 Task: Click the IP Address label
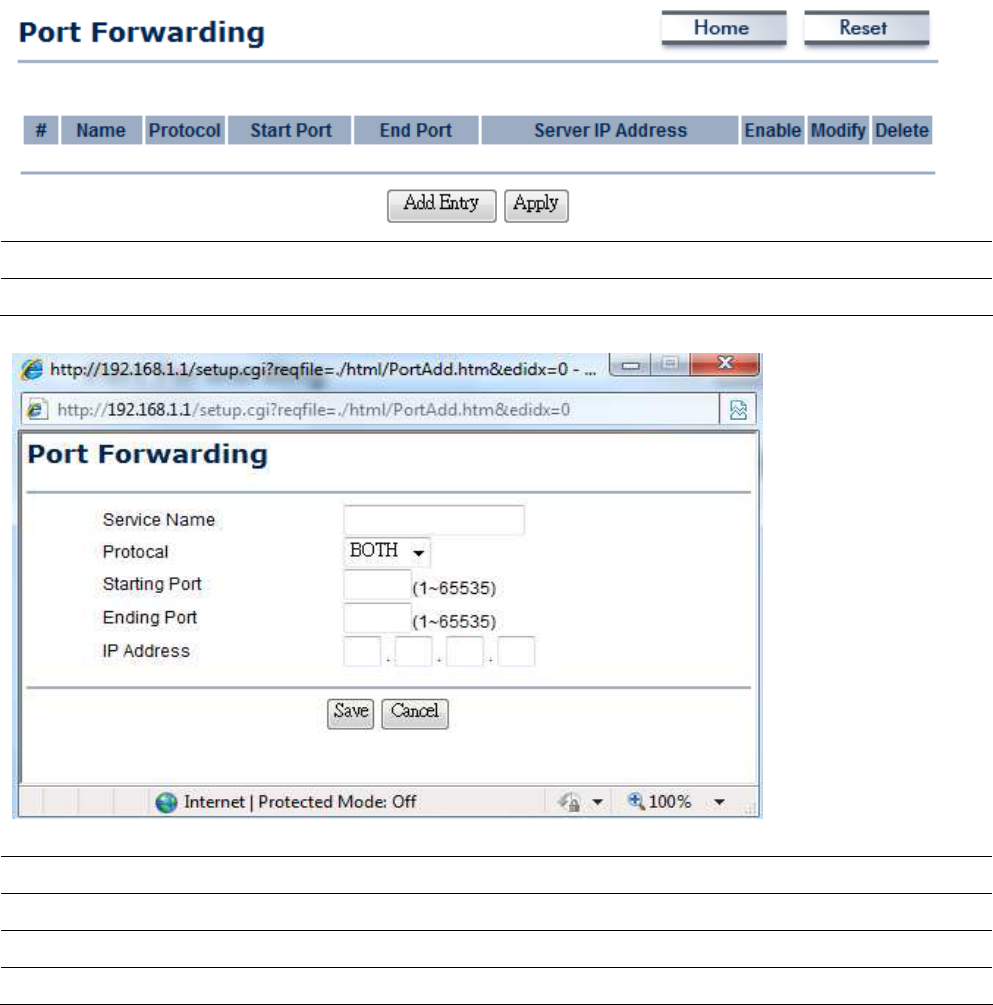pyautogui.click(x=146, y=651)
